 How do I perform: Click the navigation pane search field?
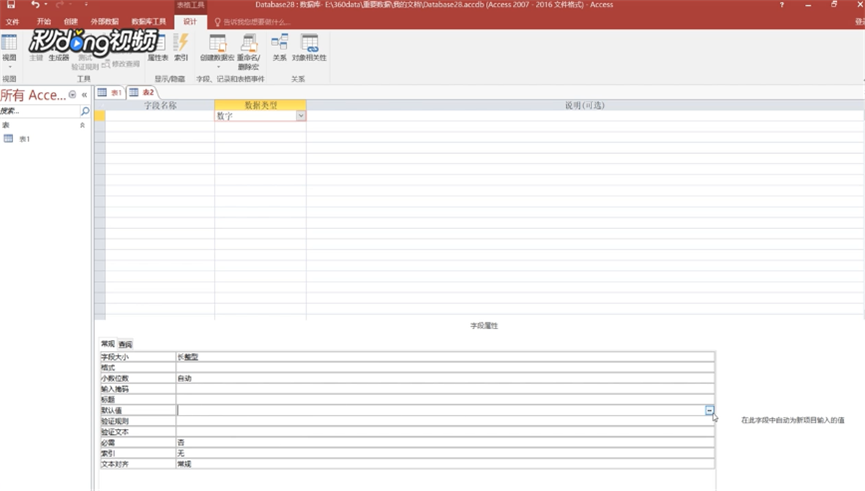point(40,111)
